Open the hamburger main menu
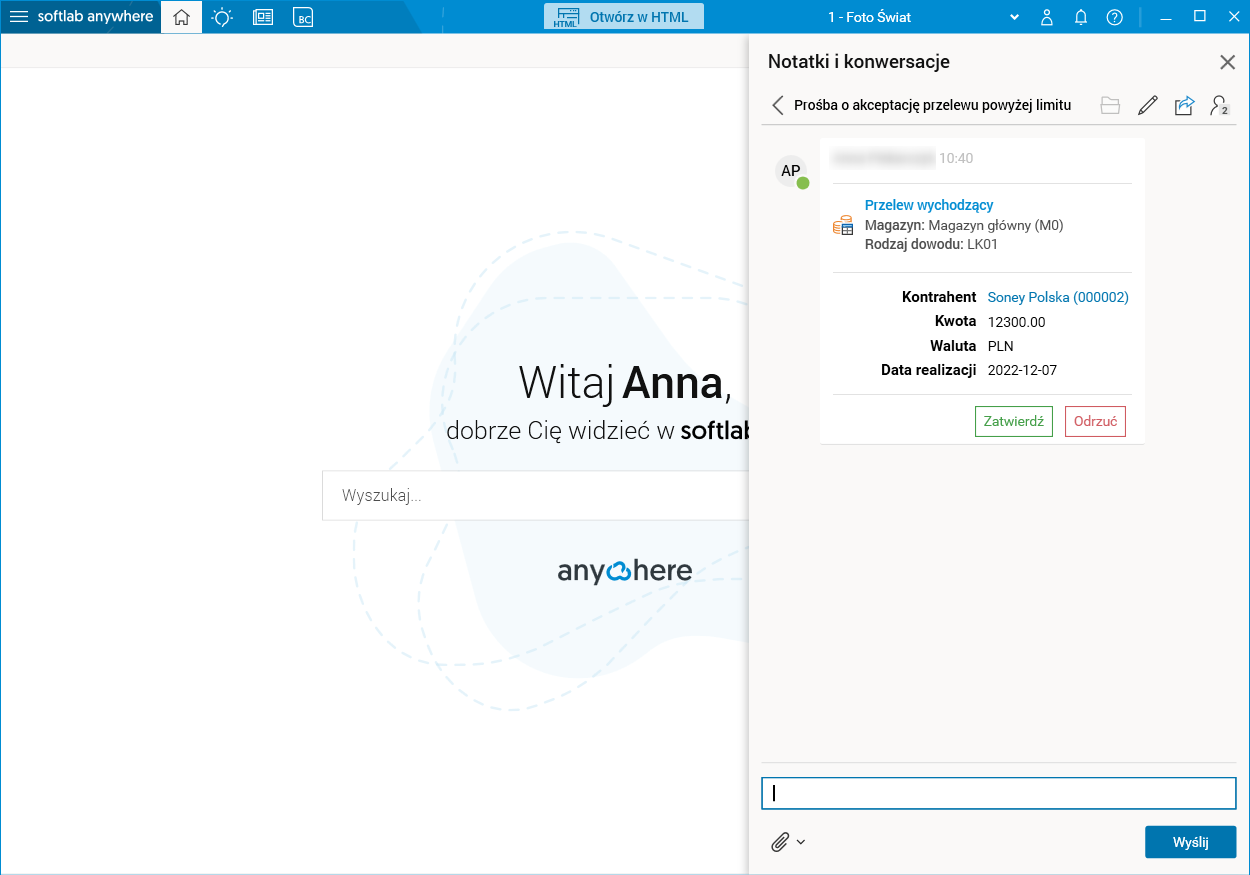Viewport: 1250px width, 875px height. 18,17
